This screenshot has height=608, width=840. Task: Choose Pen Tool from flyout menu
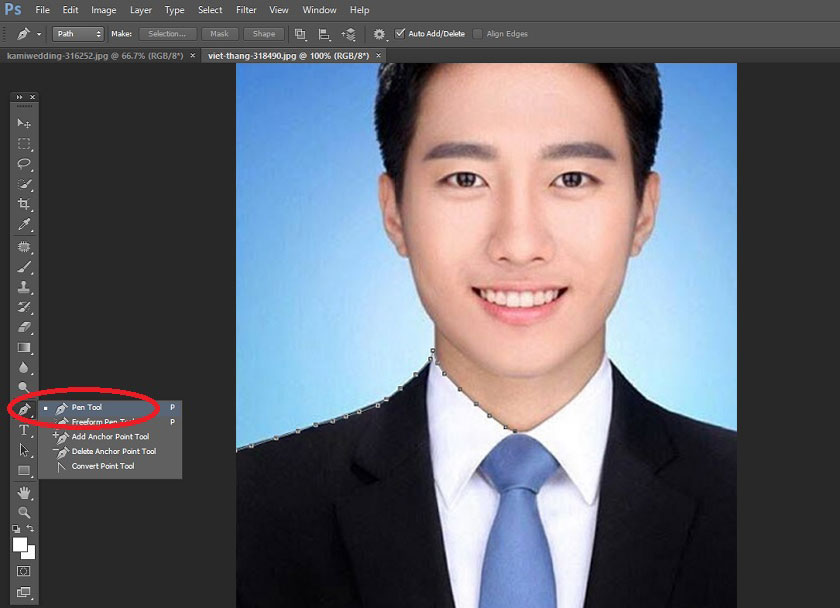tap(110, 407)
